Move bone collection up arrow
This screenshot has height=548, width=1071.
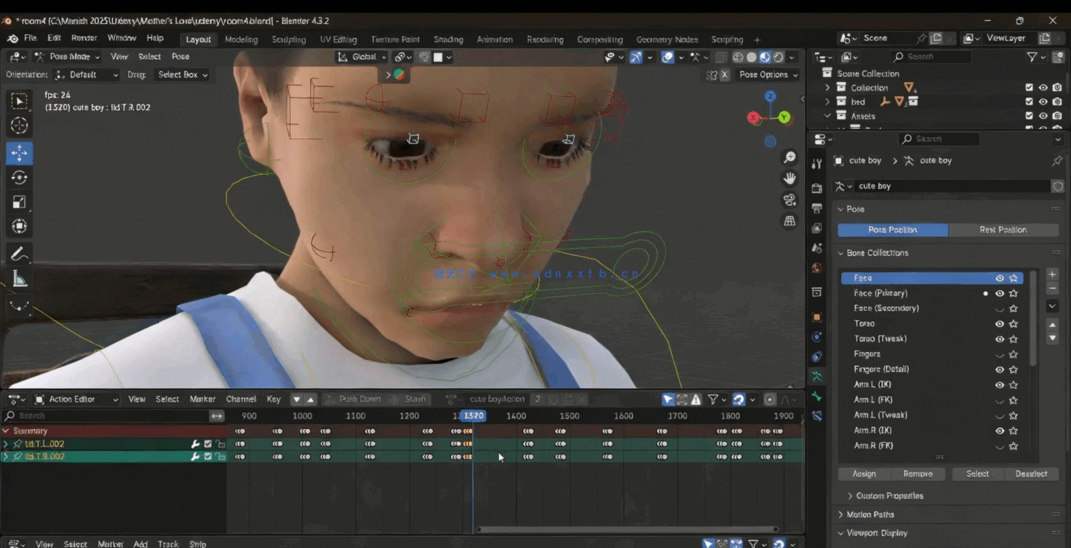(1052, 324)
